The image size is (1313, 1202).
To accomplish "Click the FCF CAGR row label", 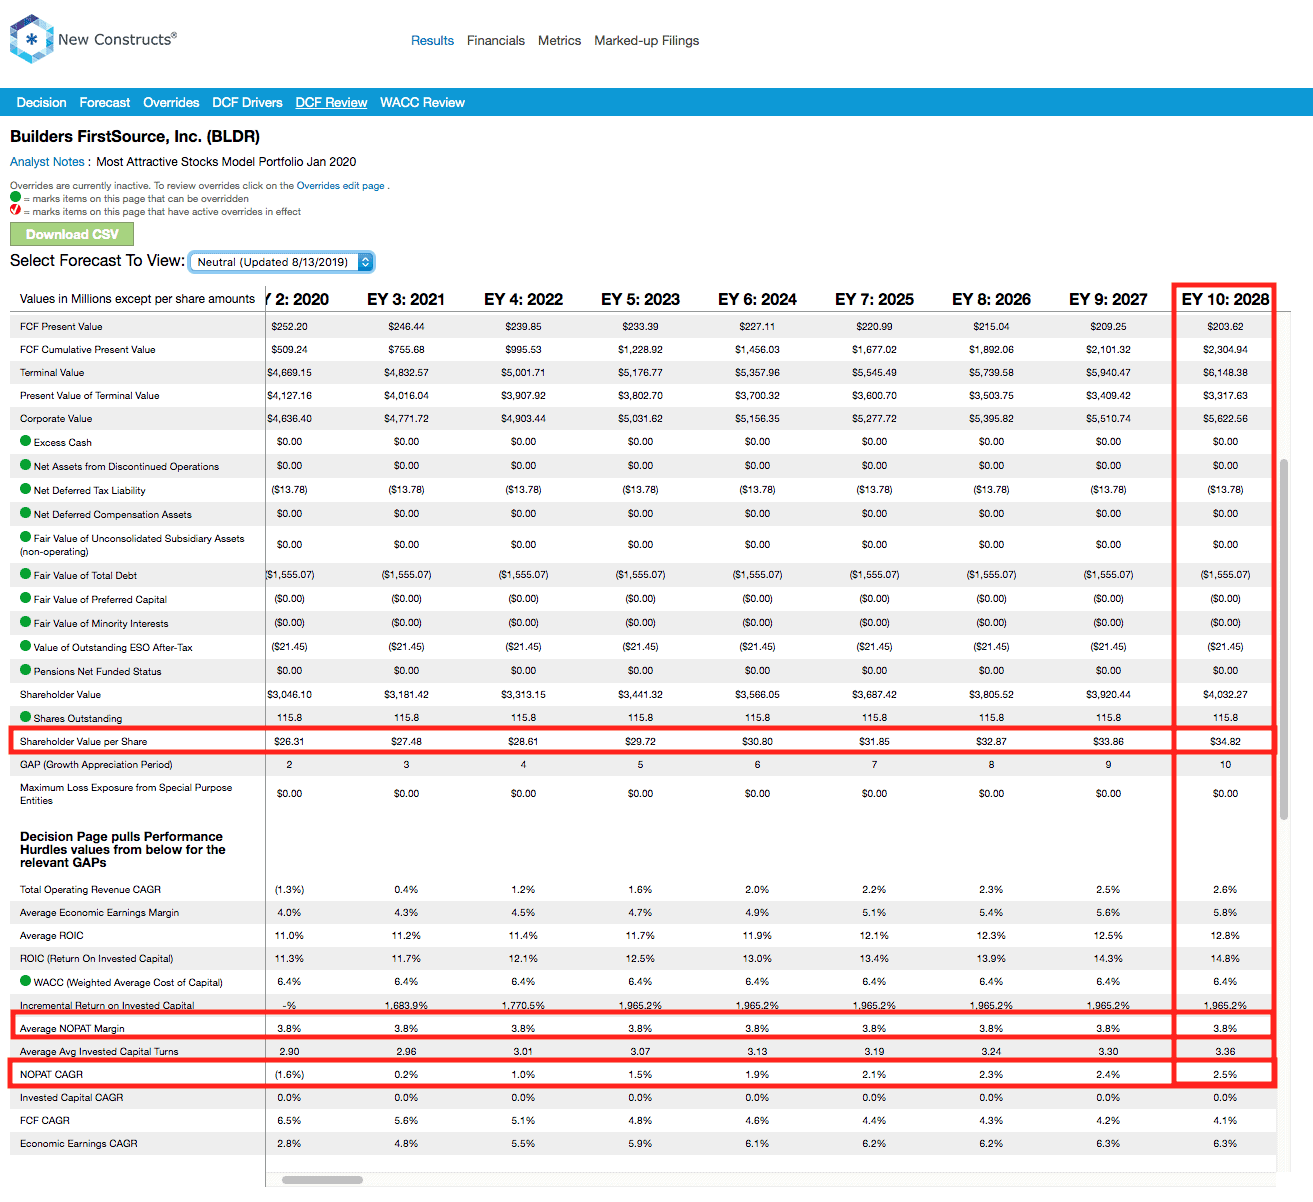I will (45, 1121).
